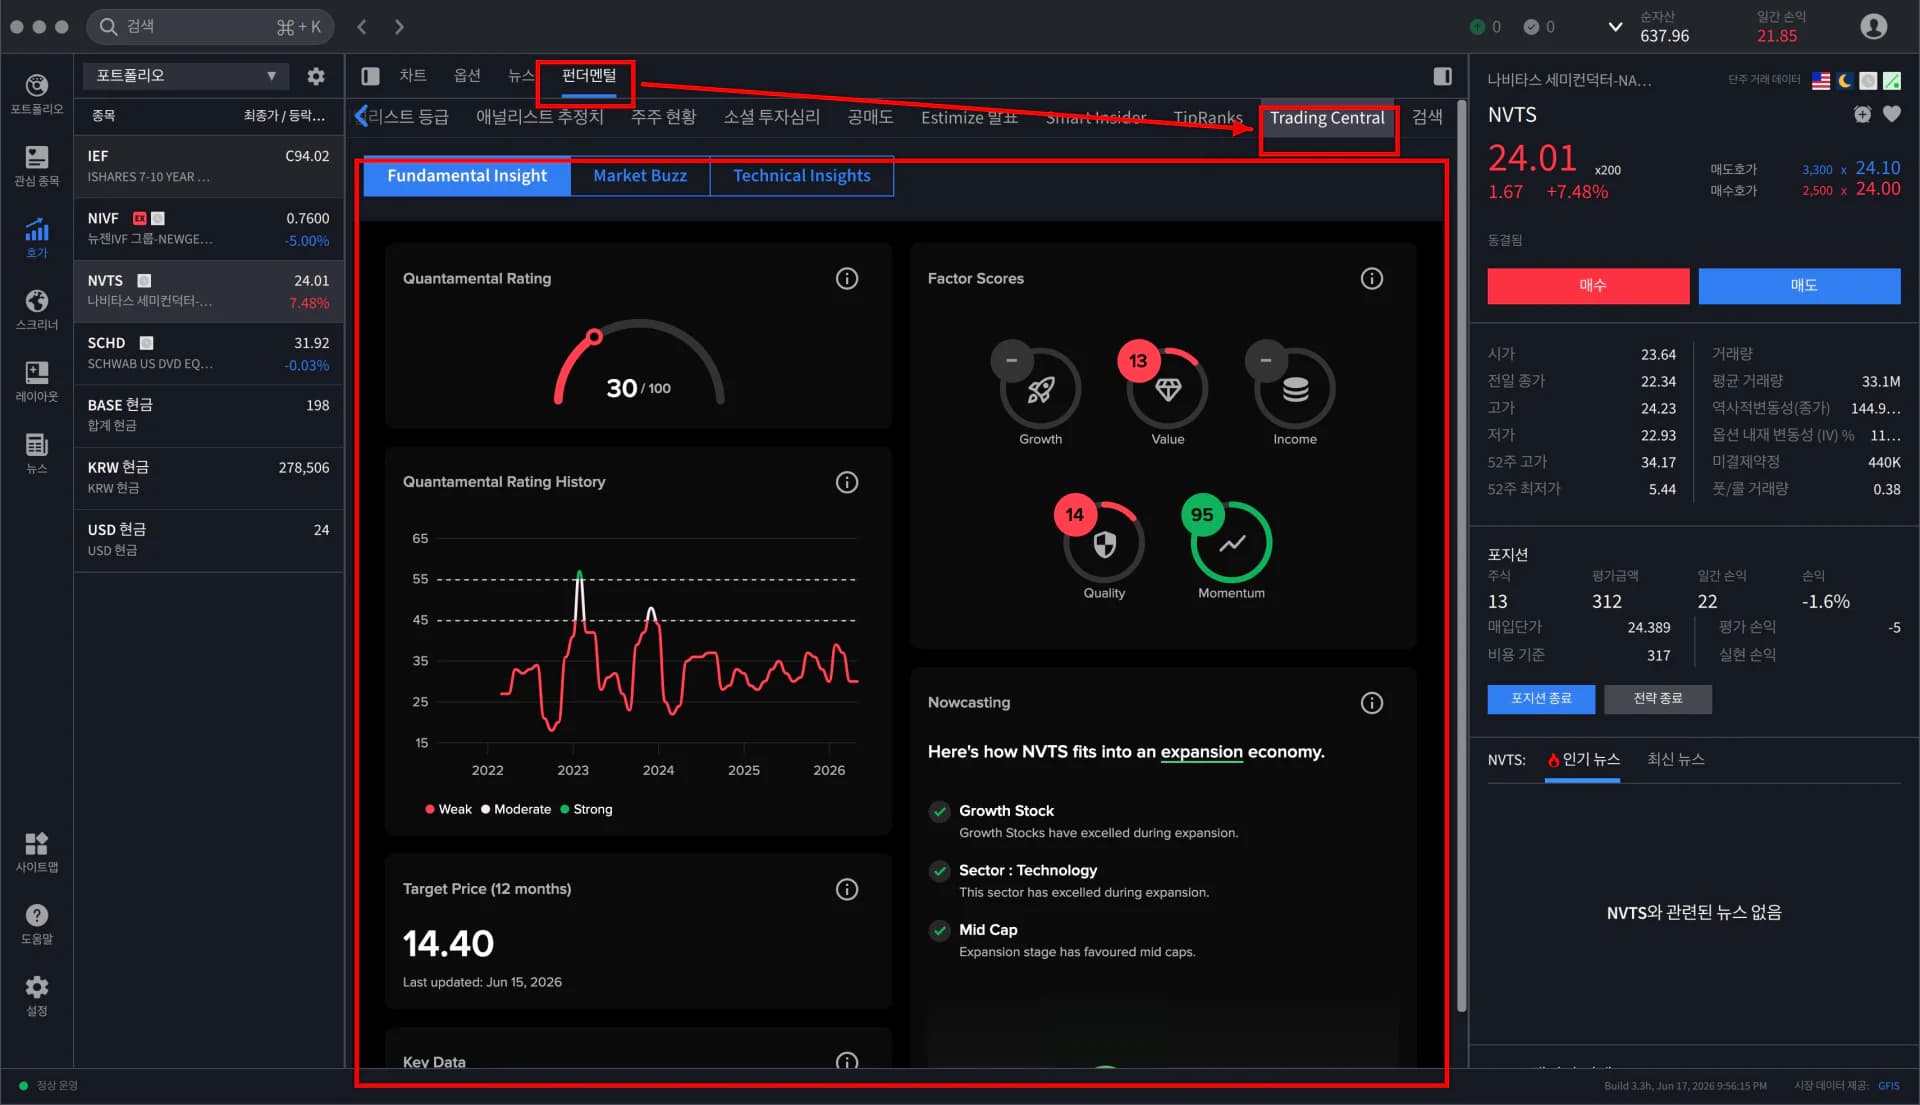Open info for Target Price (12 months)
Screen dimensions: 1920x1105
(847, 890)
